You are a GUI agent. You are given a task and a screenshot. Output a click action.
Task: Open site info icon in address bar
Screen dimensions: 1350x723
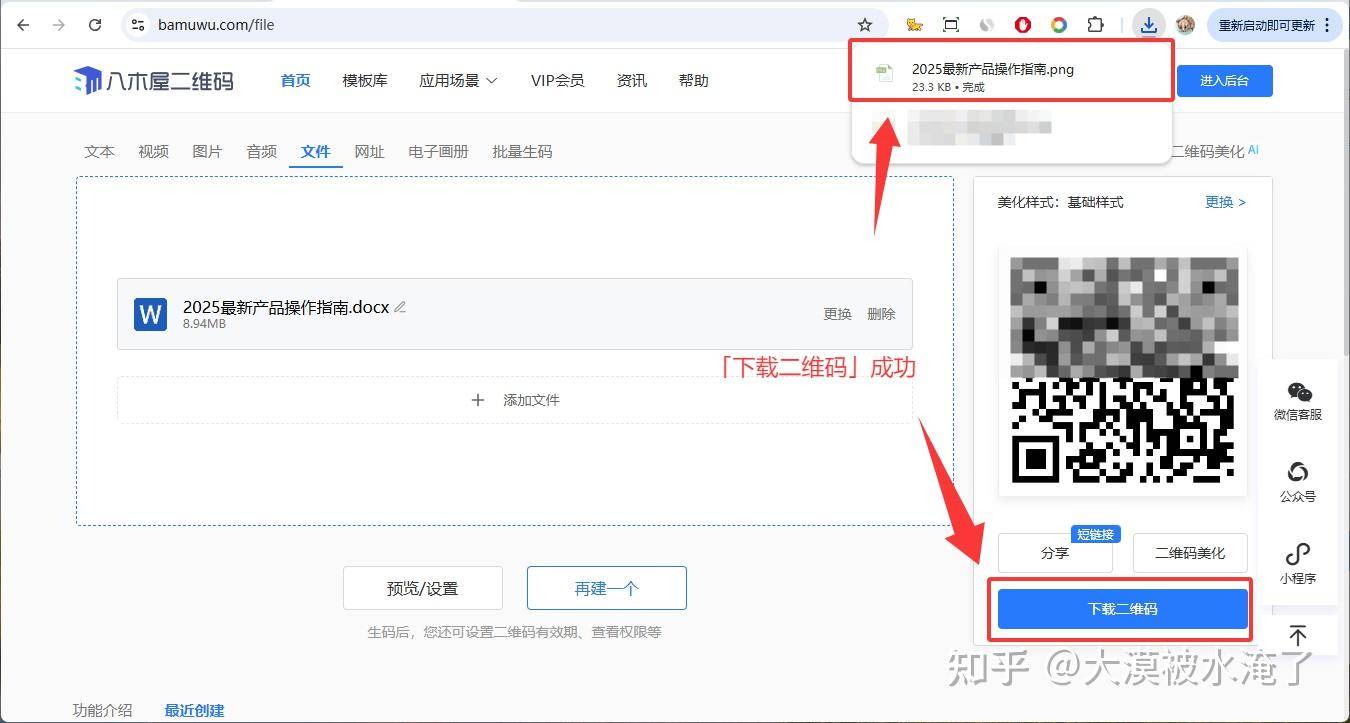(138, 25)
